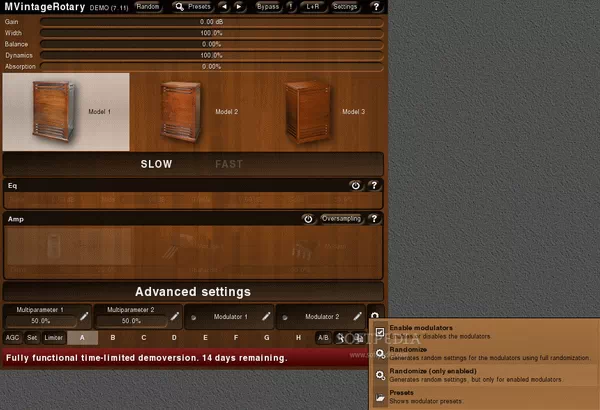Toggle the Eq section power icon

click(355, 186)
